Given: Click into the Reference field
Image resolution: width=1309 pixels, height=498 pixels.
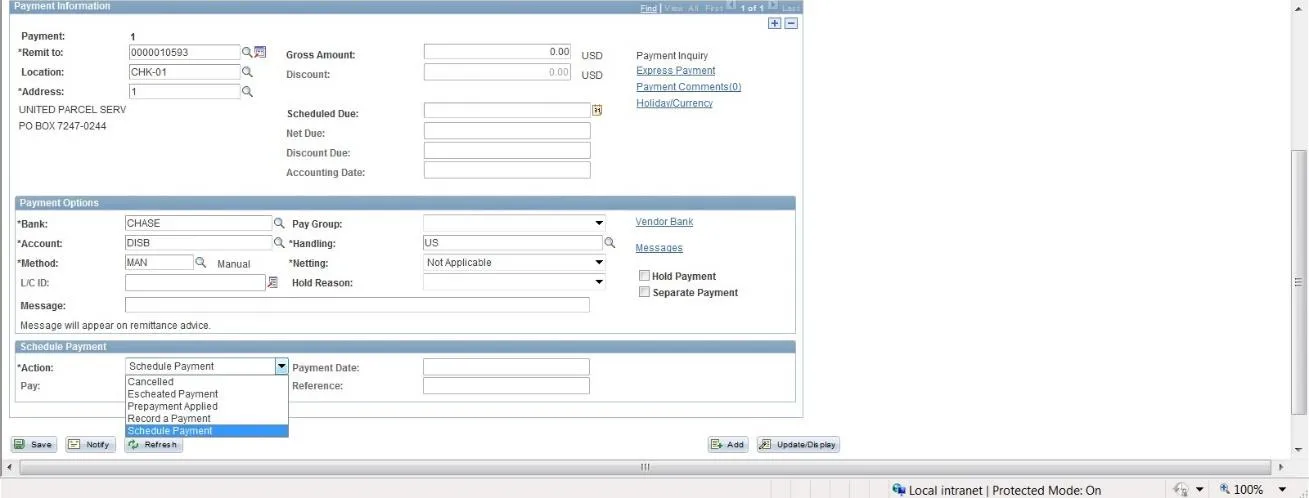Looking at the screenshot, I should 507,386.
